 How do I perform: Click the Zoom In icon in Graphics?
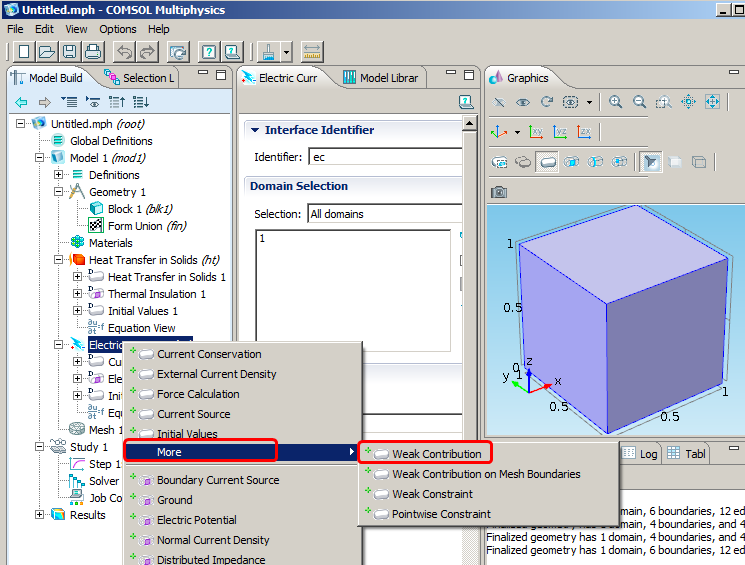(615, 102)
